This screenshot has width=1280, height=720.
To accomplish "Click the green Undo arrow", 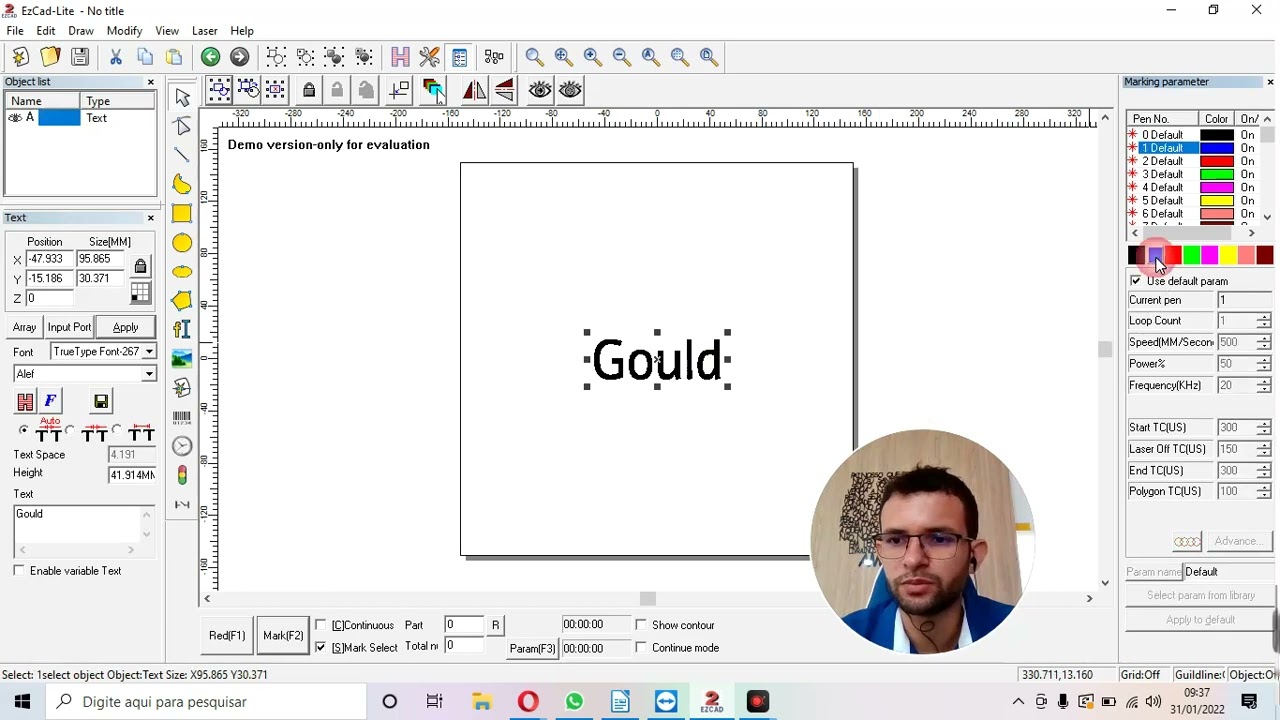I will click(x=210, y=57).
